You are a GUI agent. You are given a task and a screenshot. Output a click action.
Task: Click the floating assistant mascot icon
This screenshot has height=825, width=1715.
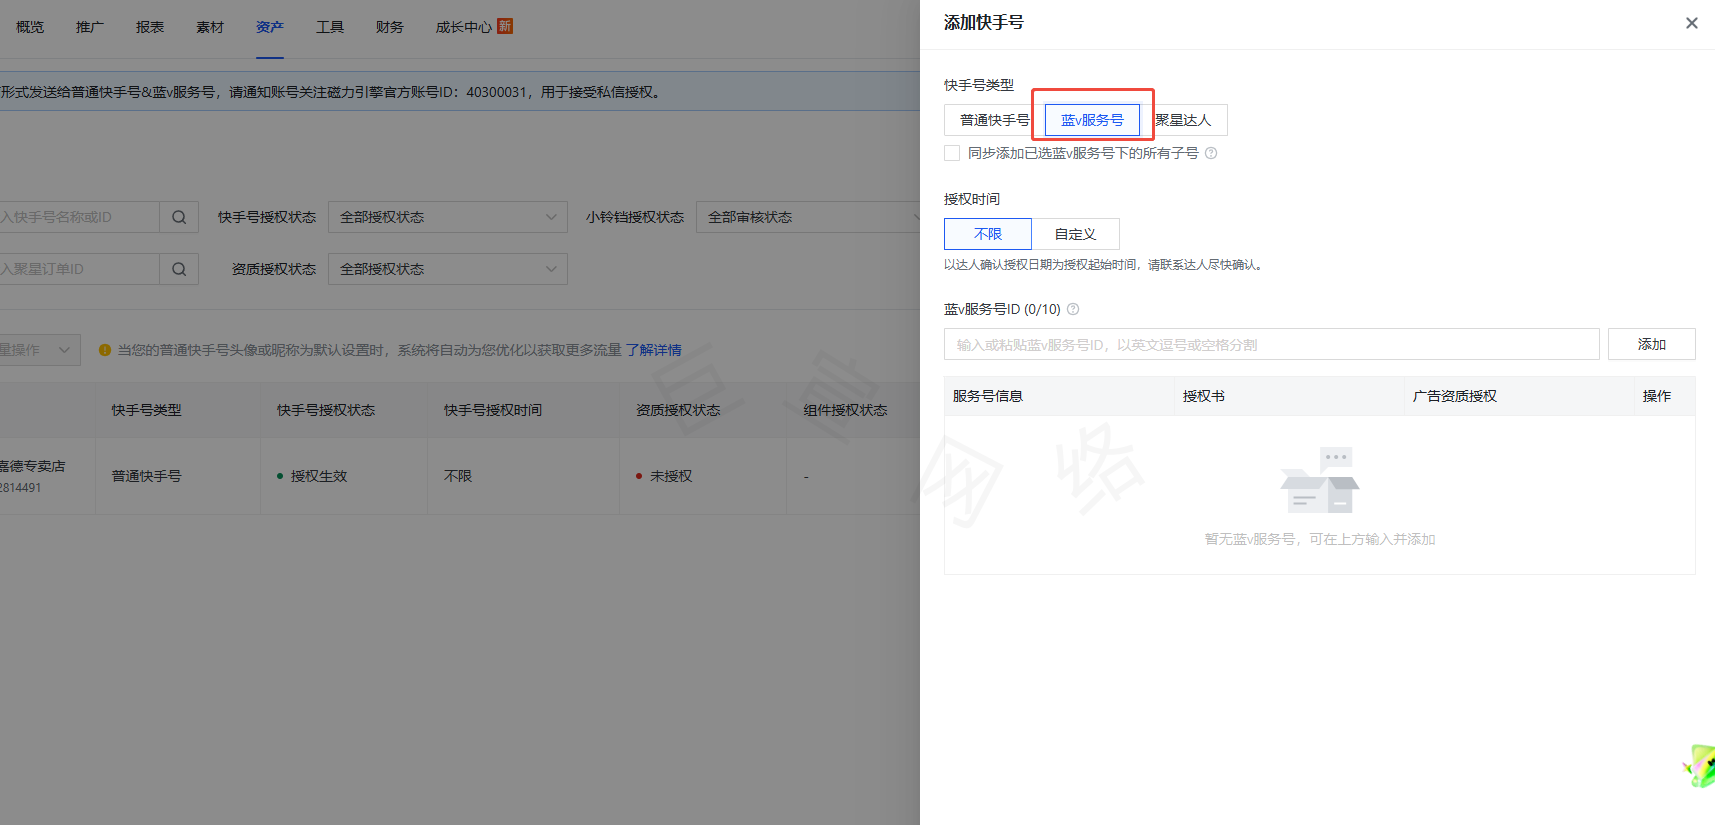(1700, 765)
